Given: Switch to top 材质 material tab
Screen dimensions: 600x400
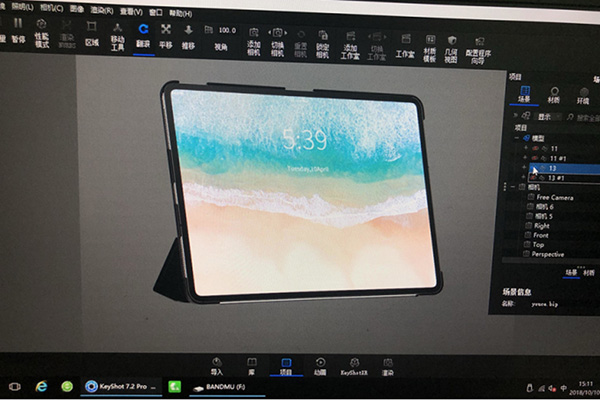Looking at the screenshot, I should pos(554,96).
